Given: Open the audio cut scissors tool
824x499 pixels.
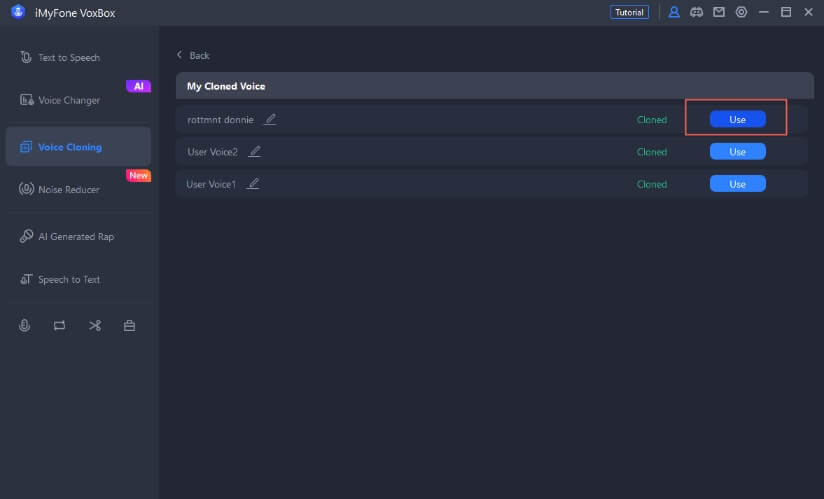Looking at the screenshot, I should click(x=95, y=326).
